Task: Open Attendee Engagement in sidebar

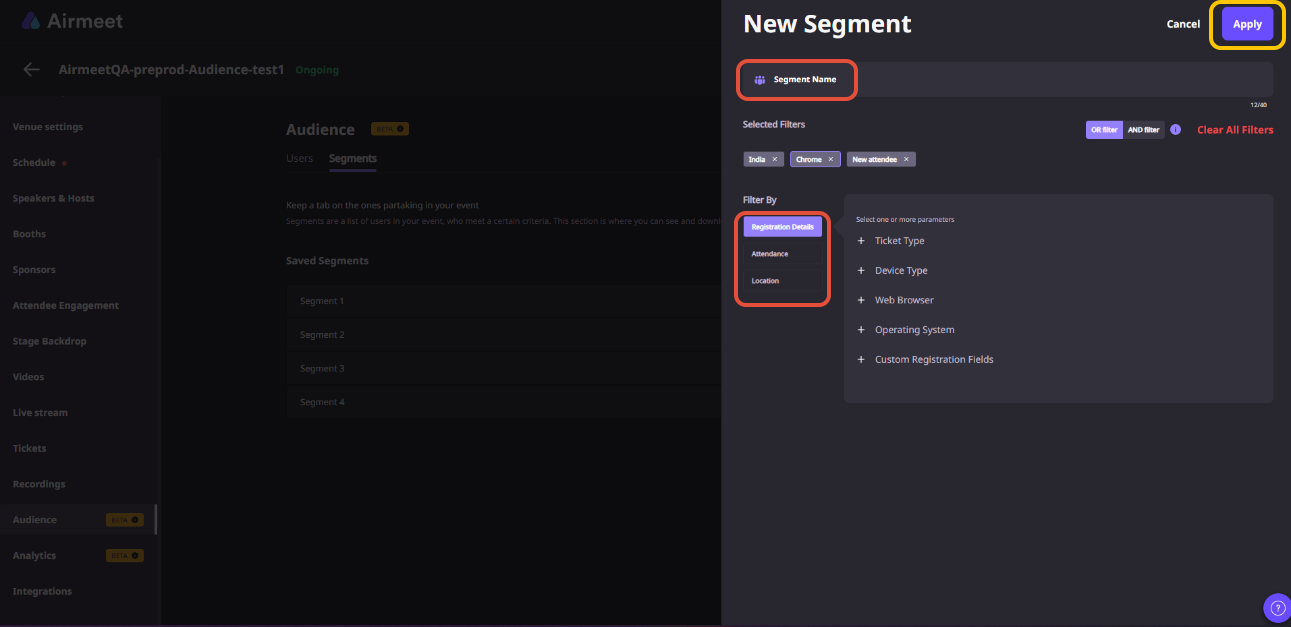Action: (65, 306)
